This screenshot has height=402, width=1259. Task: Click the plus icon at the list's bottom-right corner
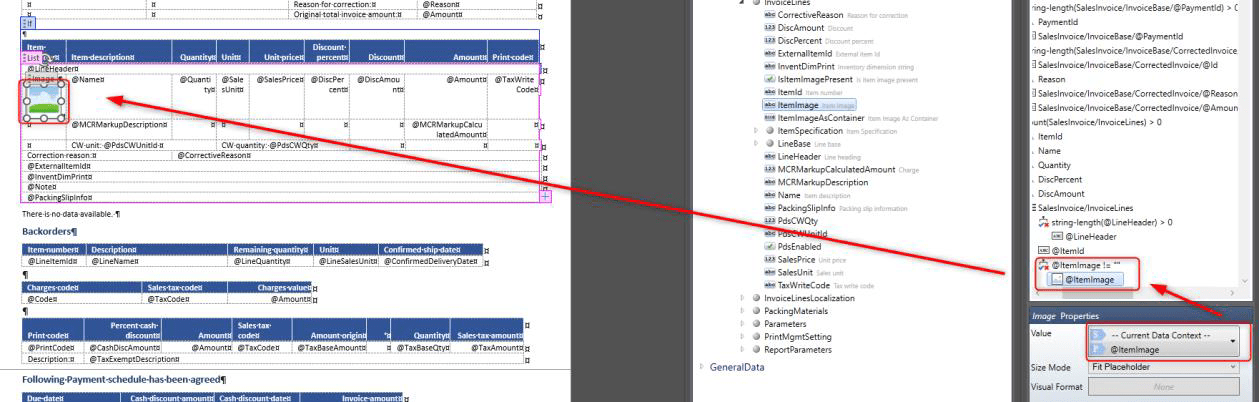[545, 197]
